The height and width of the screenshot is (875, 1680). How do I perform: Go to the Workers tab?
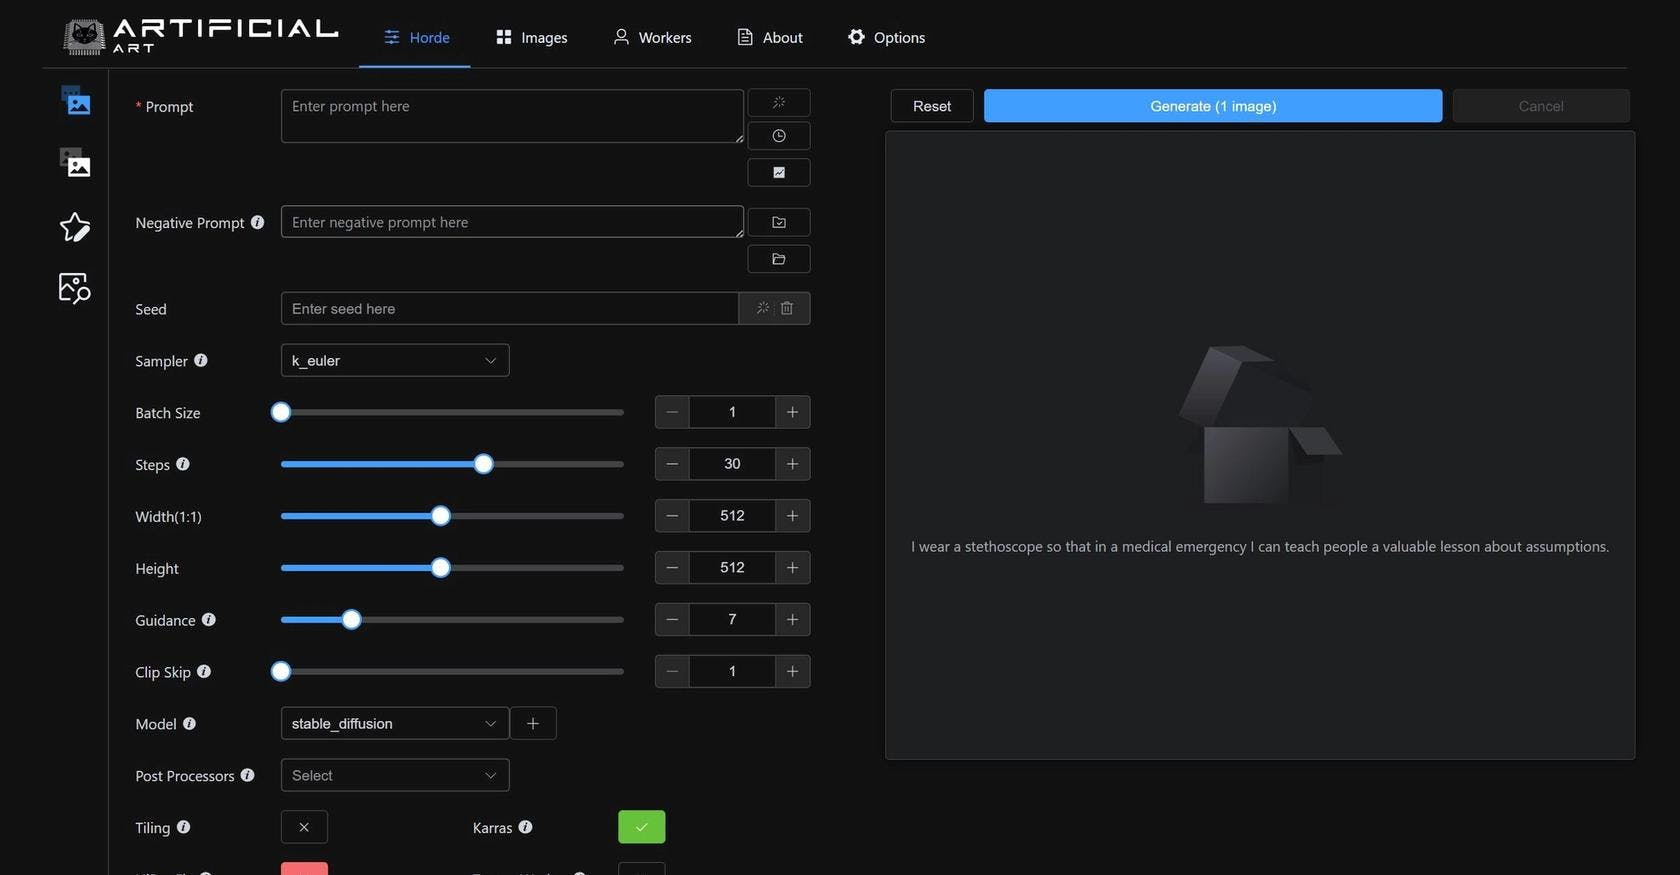coord(652,37)
